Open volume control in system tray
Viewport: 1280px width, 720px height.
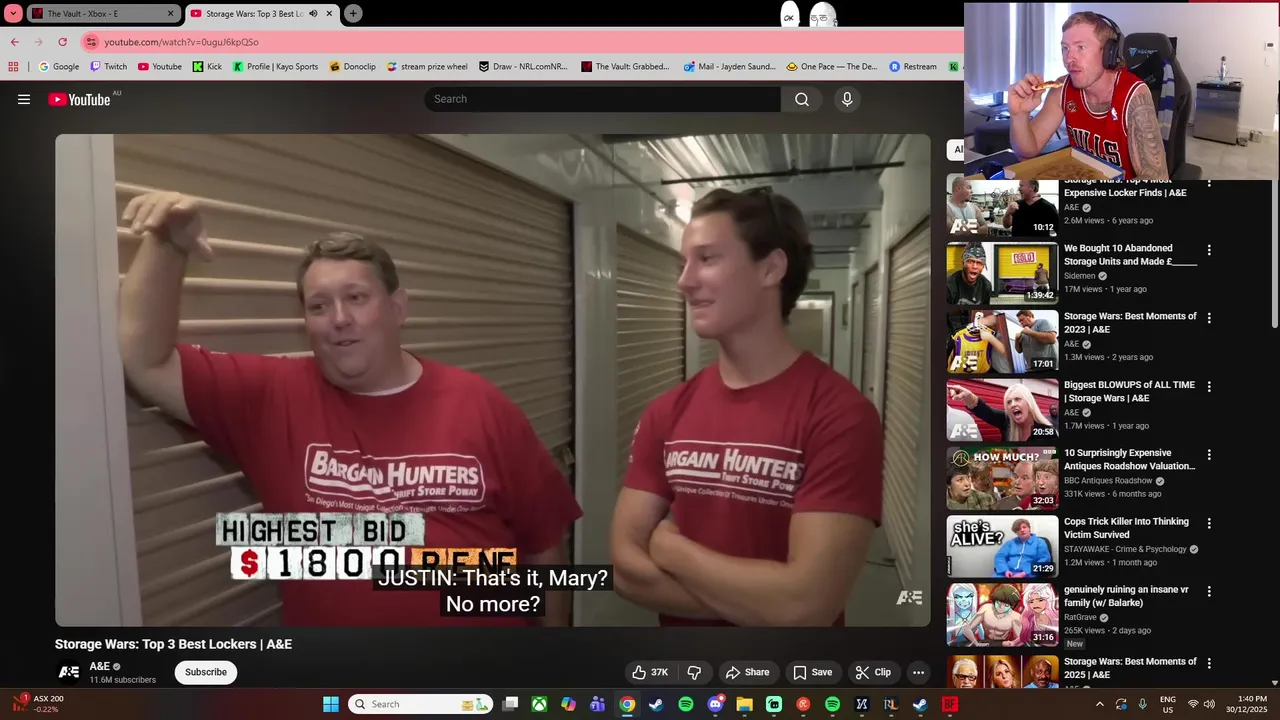1209,704
